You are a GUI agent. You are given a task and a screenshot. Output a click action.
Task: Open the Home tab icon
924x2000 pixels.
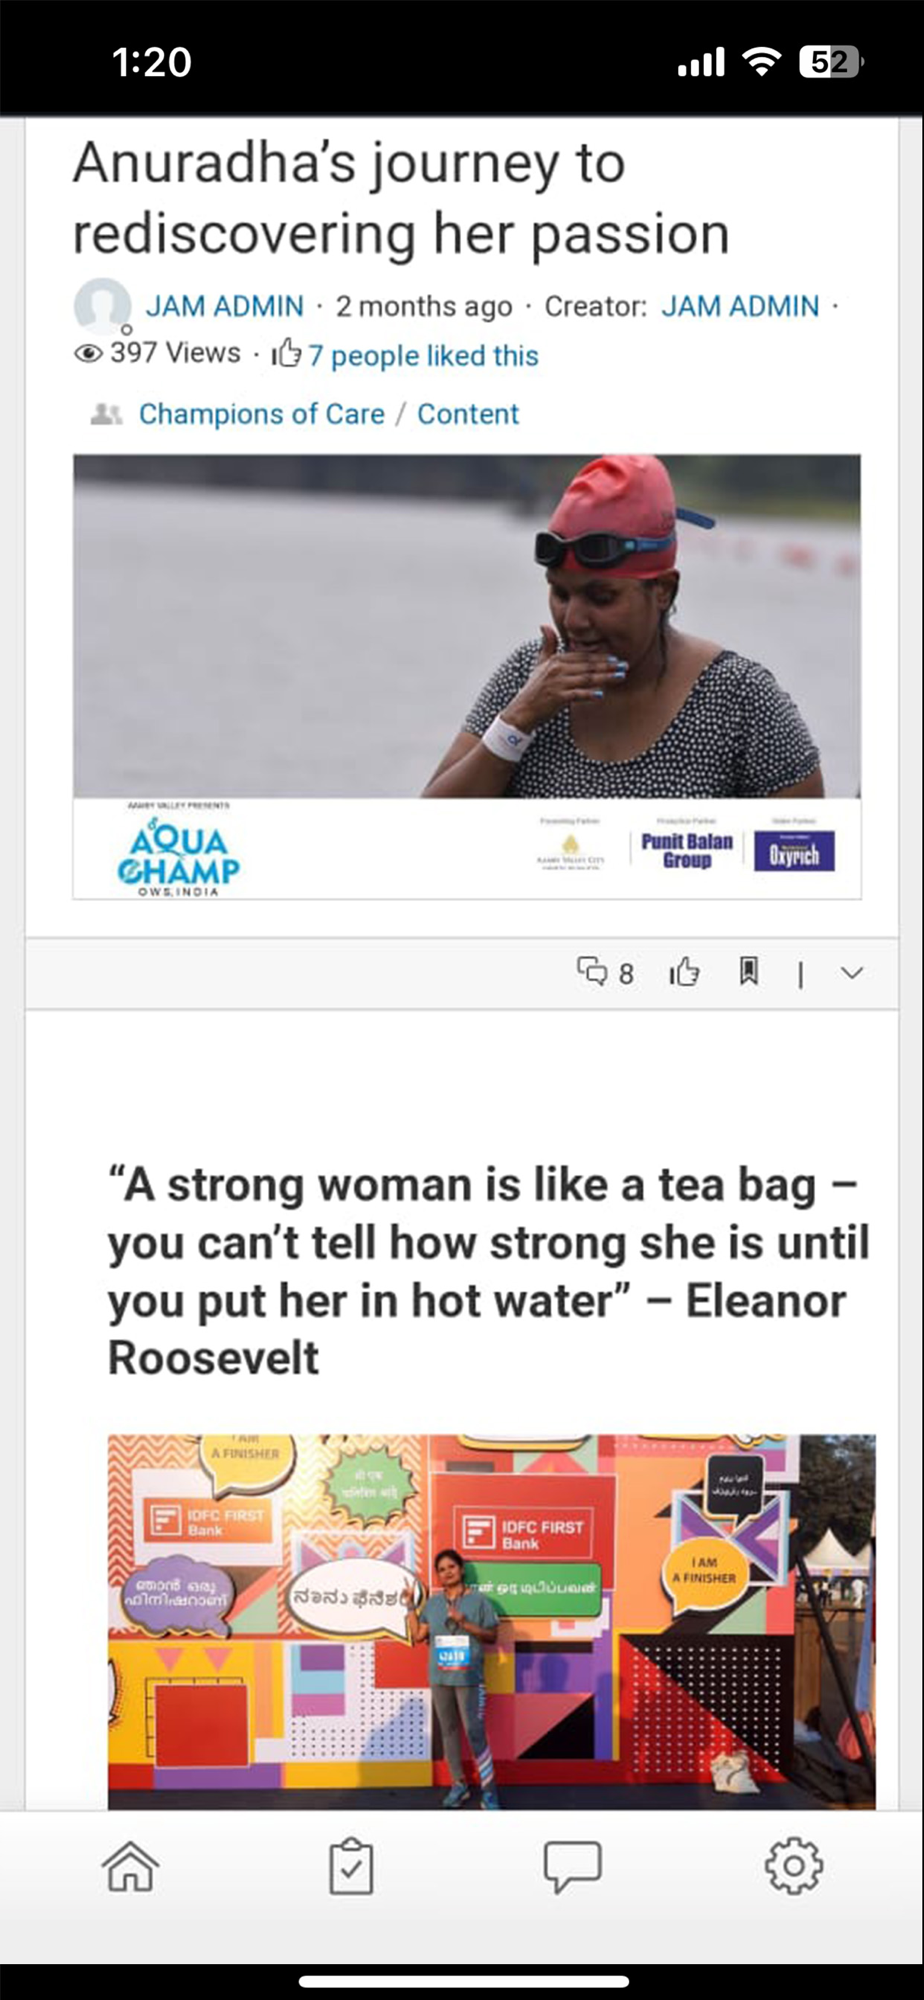coord(131,1866)
